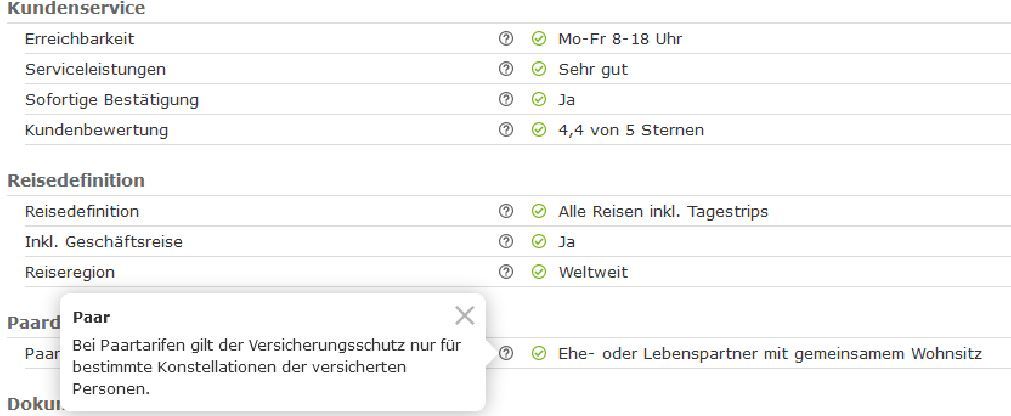
Task: Click question mark beside Reisedefinition row
Action: (505, 211)
